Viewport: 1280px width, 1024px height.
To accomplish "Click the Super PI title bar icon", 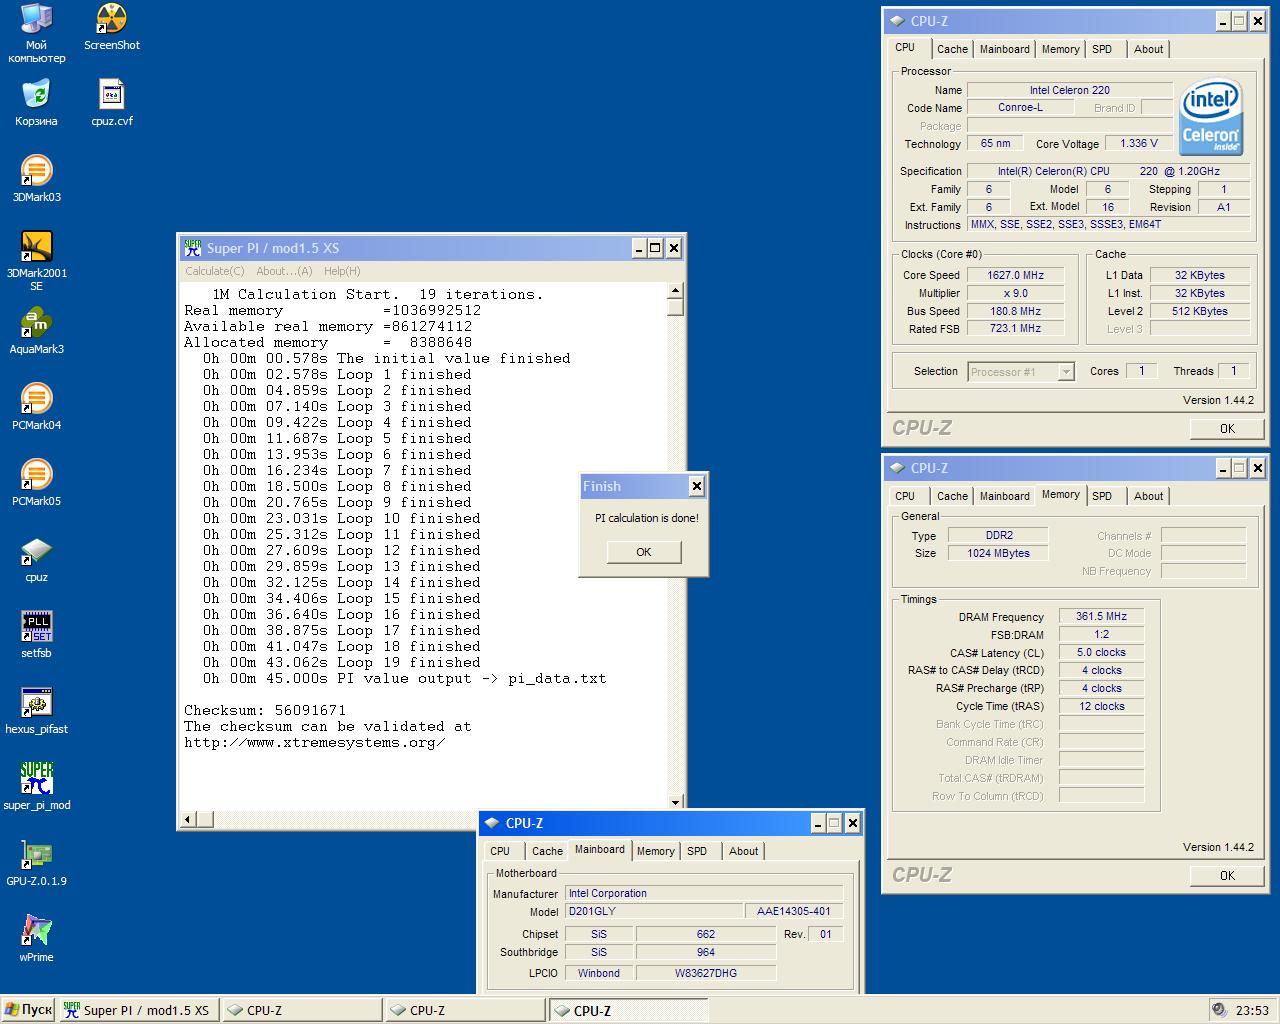I will point(192,248).
